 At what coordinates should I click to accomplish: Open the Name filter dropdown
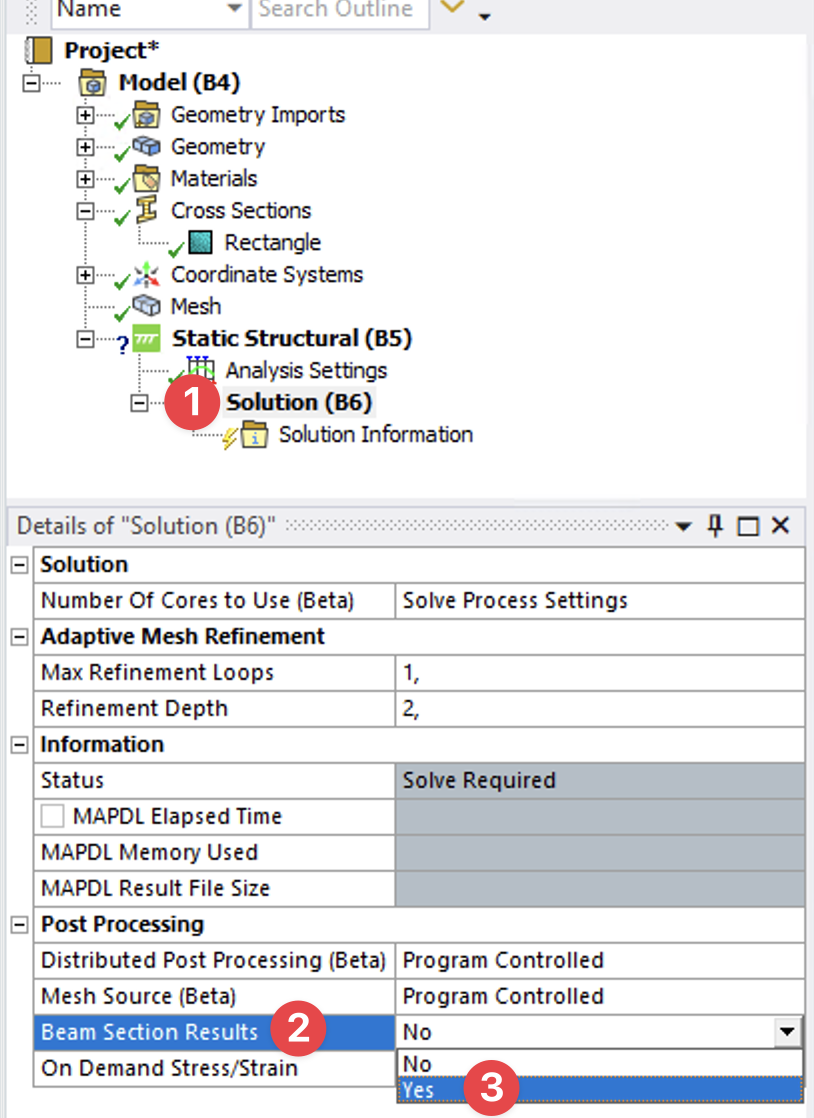point(234,10)
